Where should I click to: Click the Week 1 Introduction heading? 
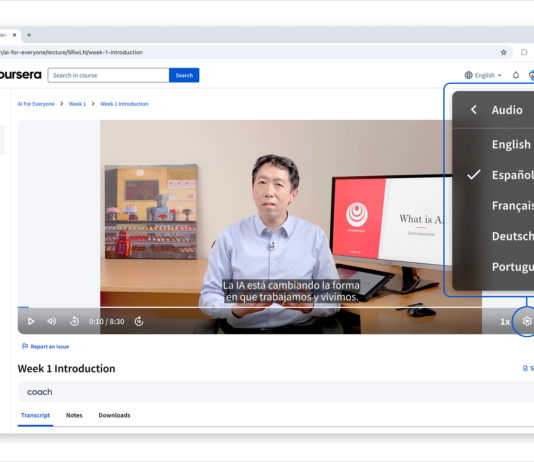coord(66,369)
